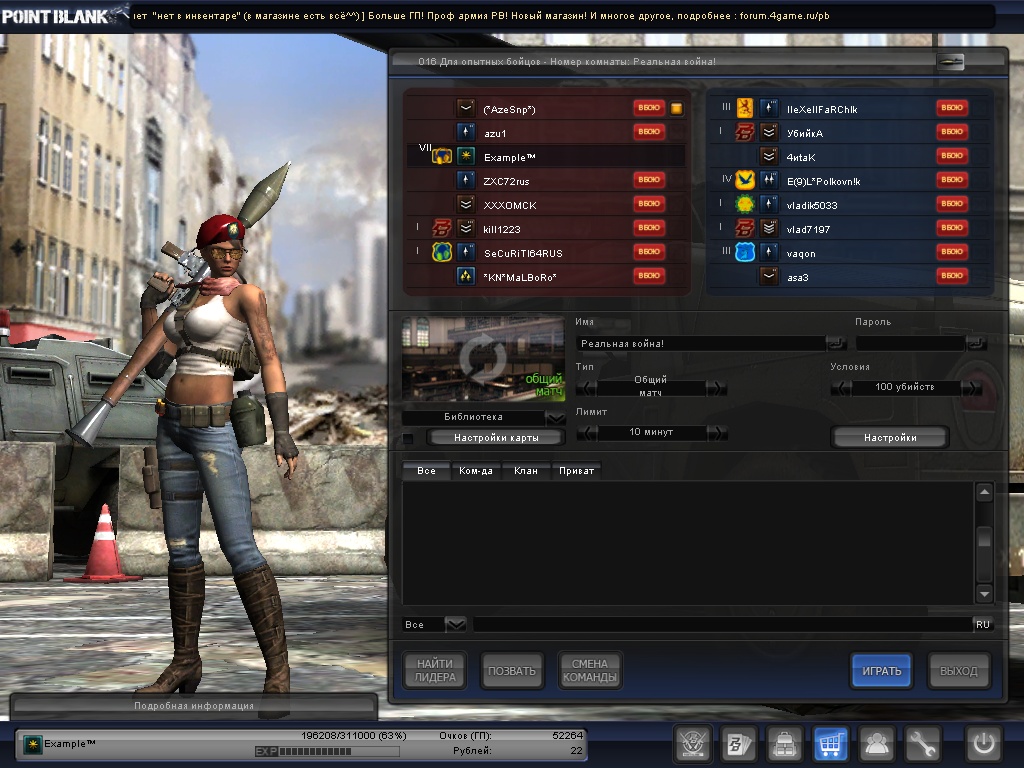
Task: Decrease the 10 минут time limit
Action: pyautogui.click(x=587, y=433)
